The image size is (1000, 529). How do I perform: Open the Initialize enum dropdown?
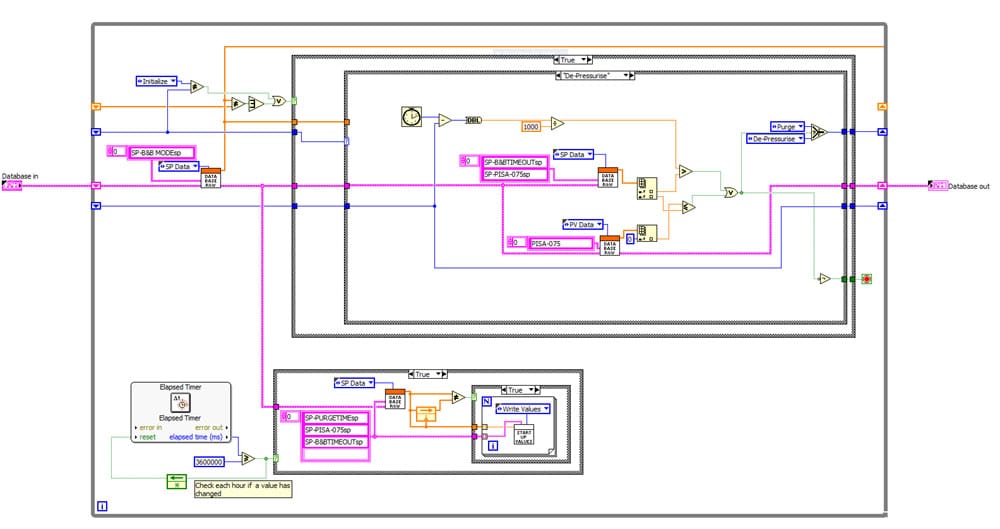point(155,81)
